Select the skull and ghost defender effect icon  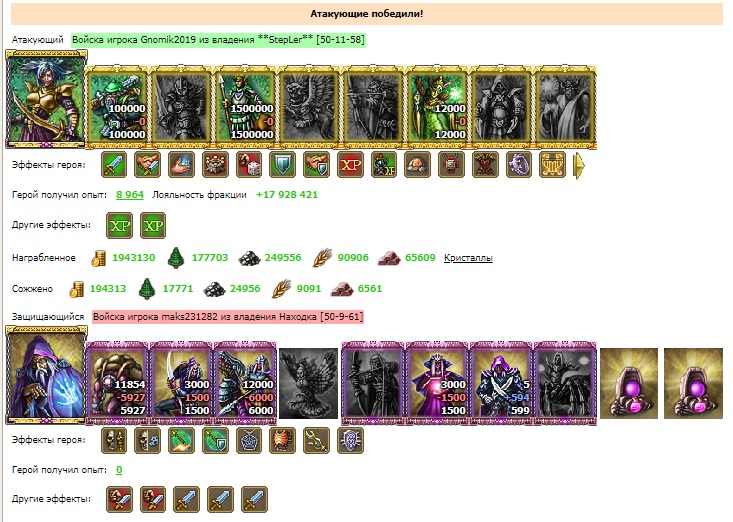tap(148, 440)
